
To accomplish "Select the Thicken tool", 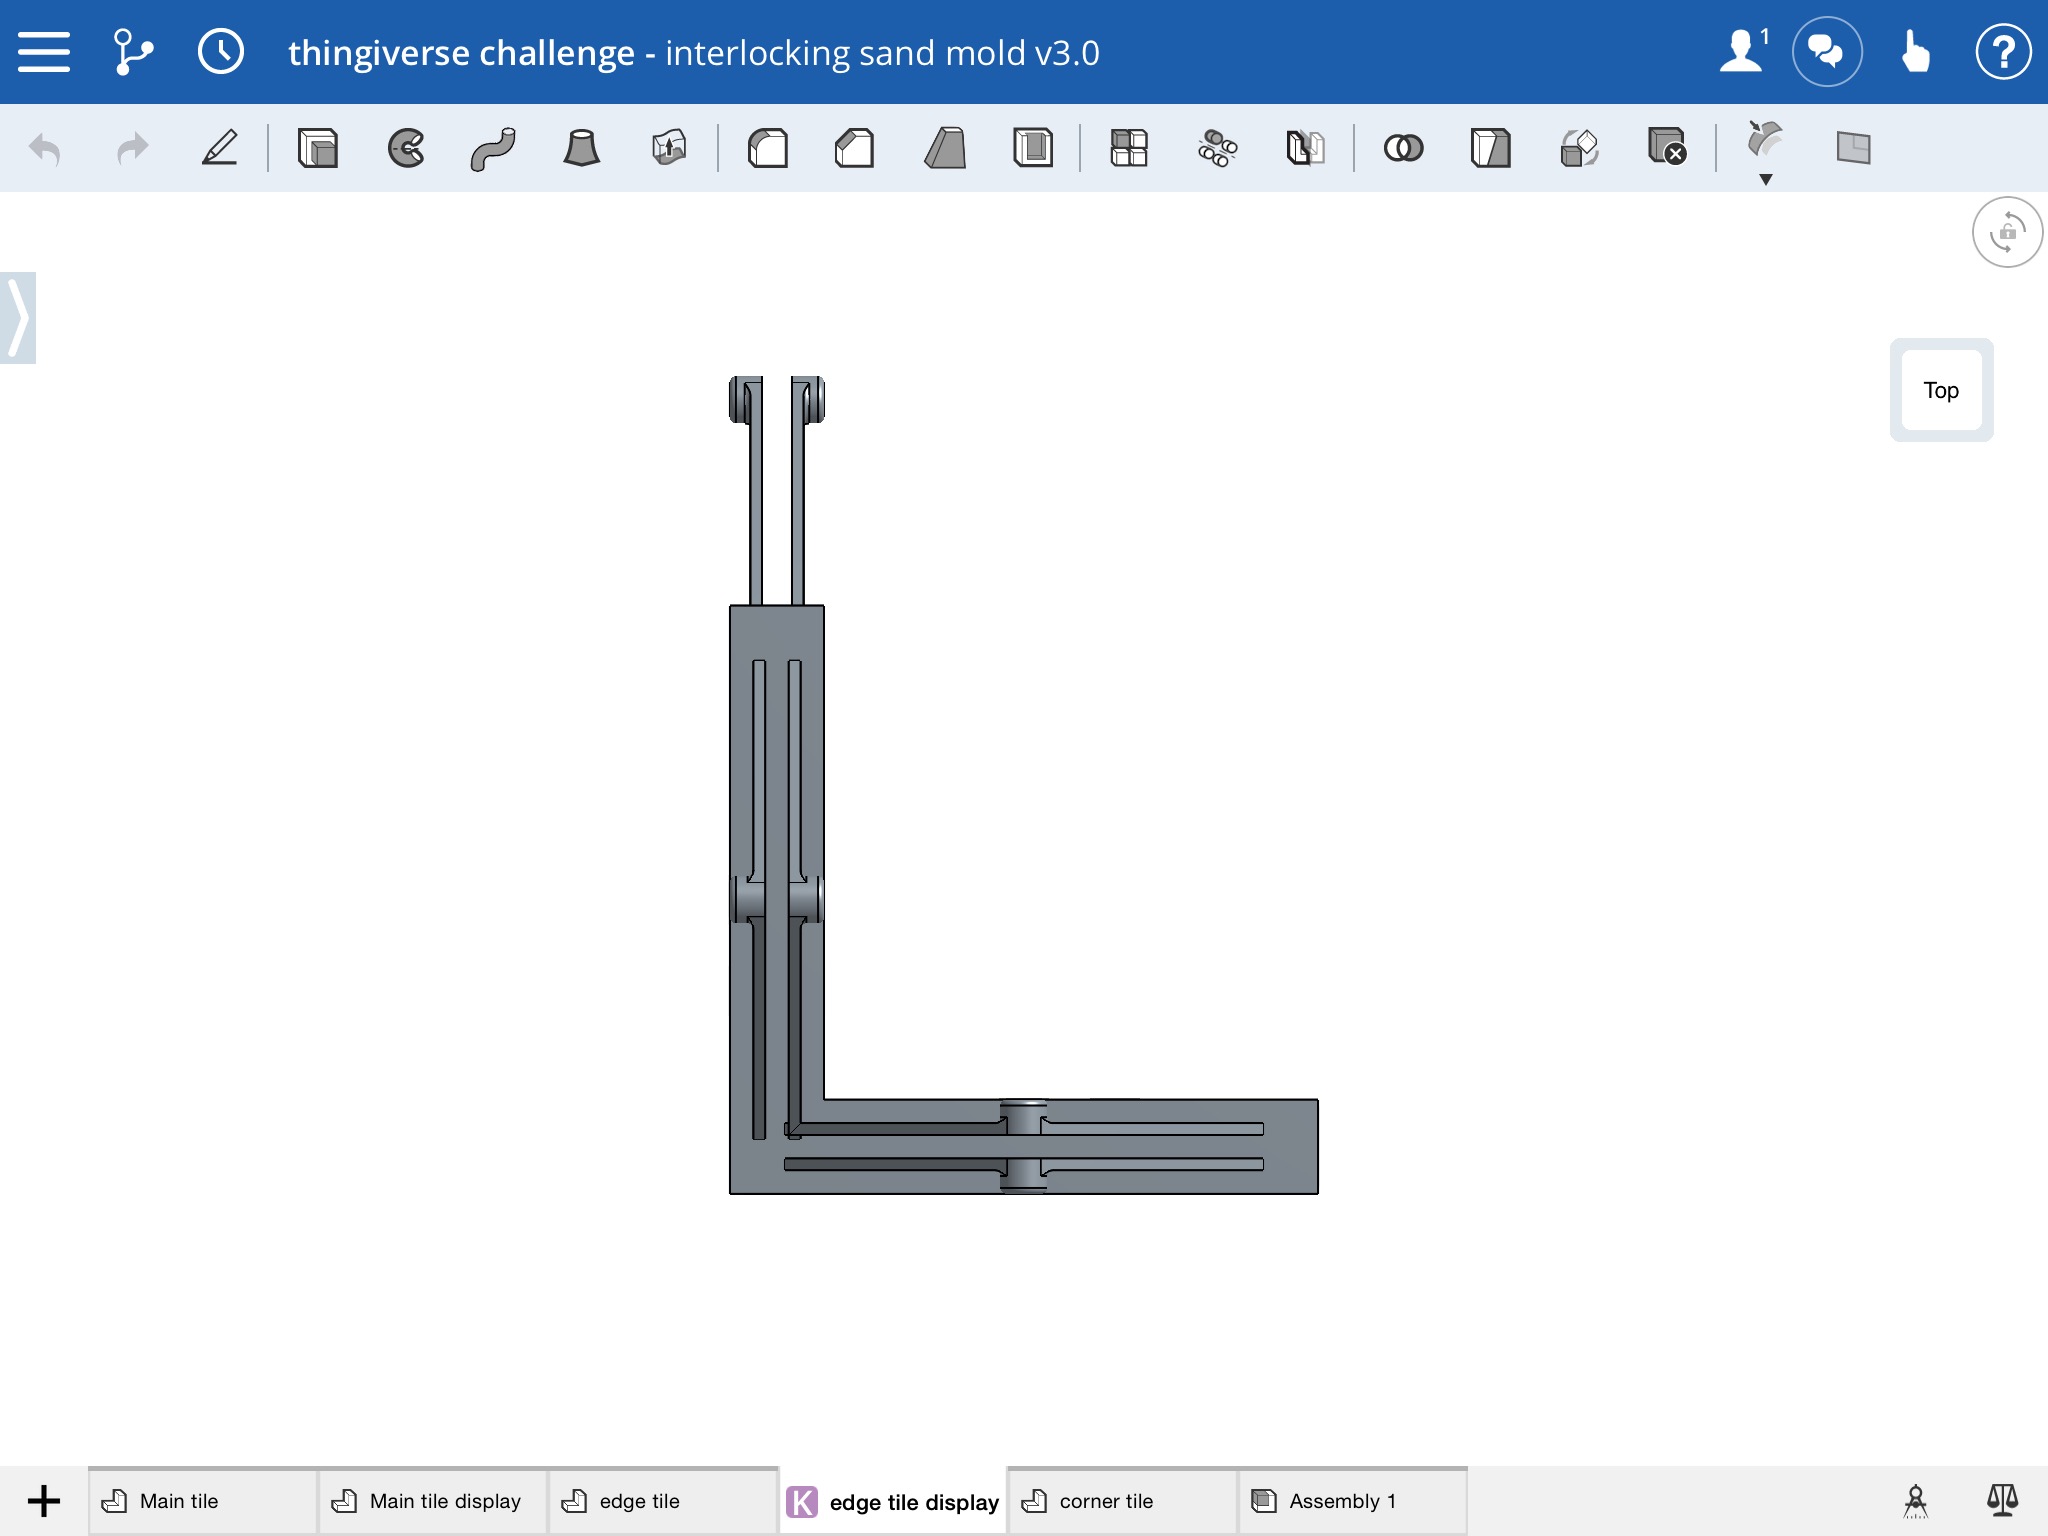I will coord(669,148).
